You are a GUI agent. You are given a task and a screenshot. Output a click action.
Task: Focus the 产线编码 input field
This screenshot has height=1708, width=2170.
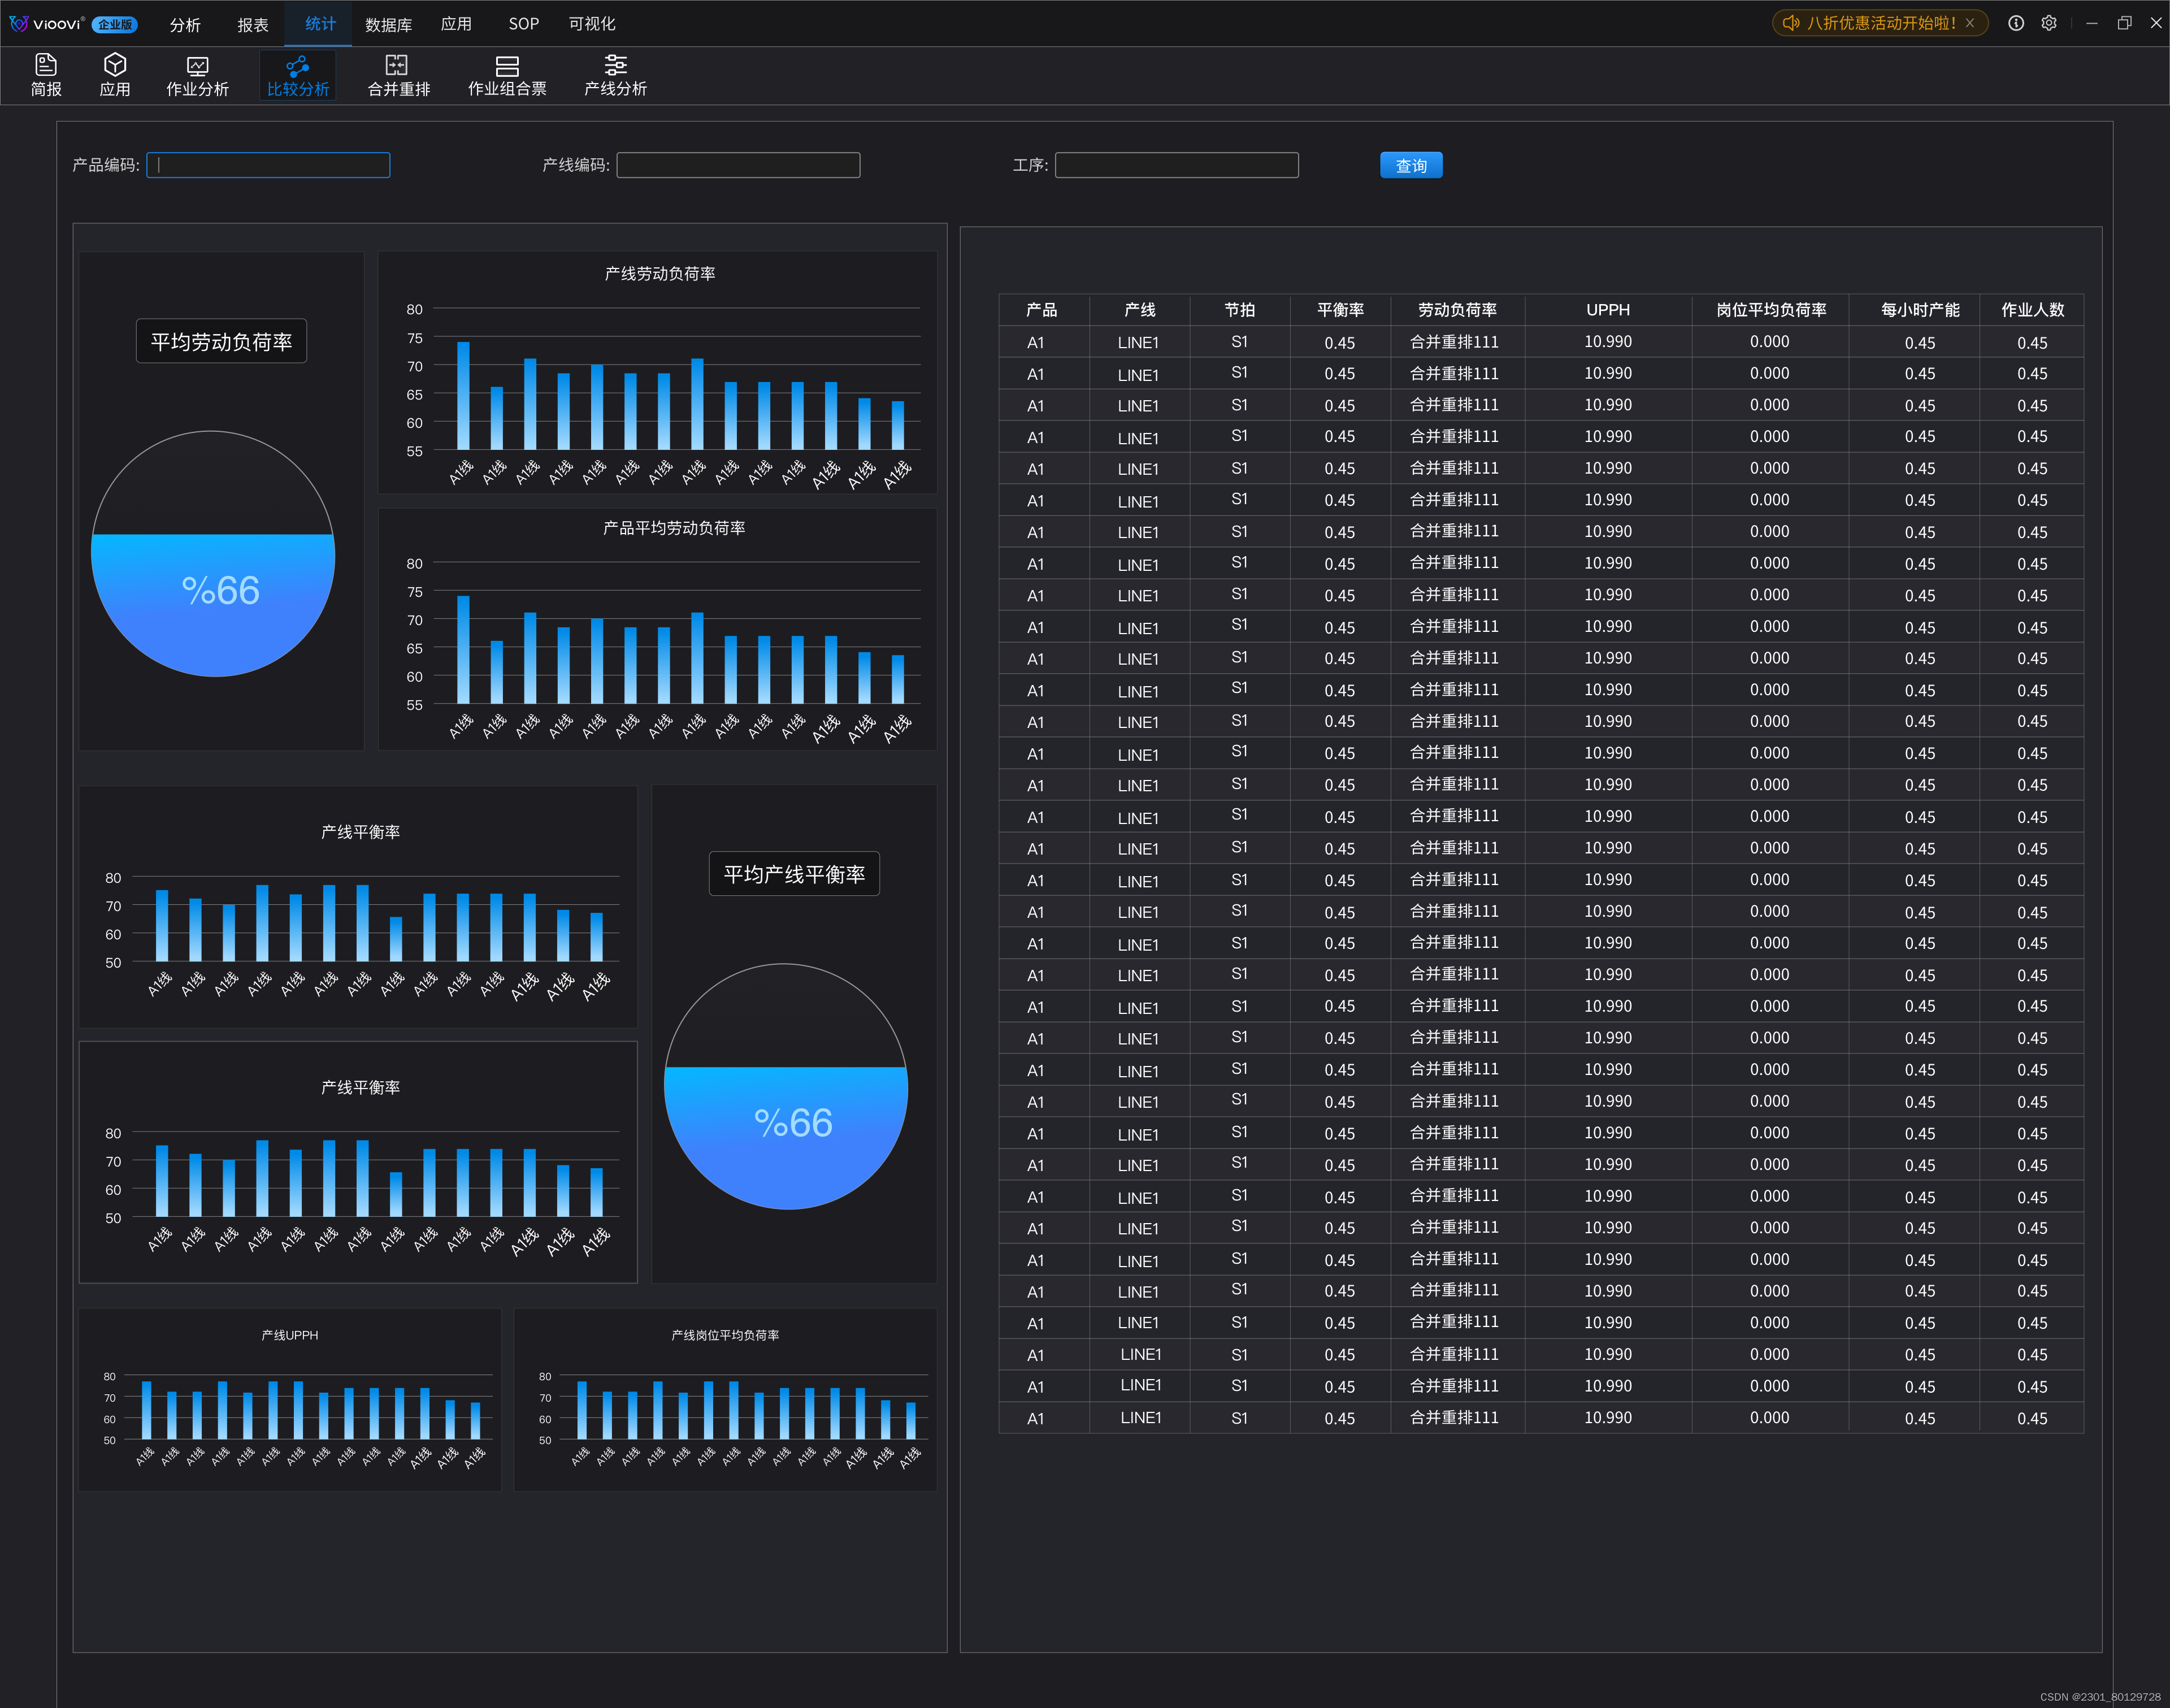738,165
